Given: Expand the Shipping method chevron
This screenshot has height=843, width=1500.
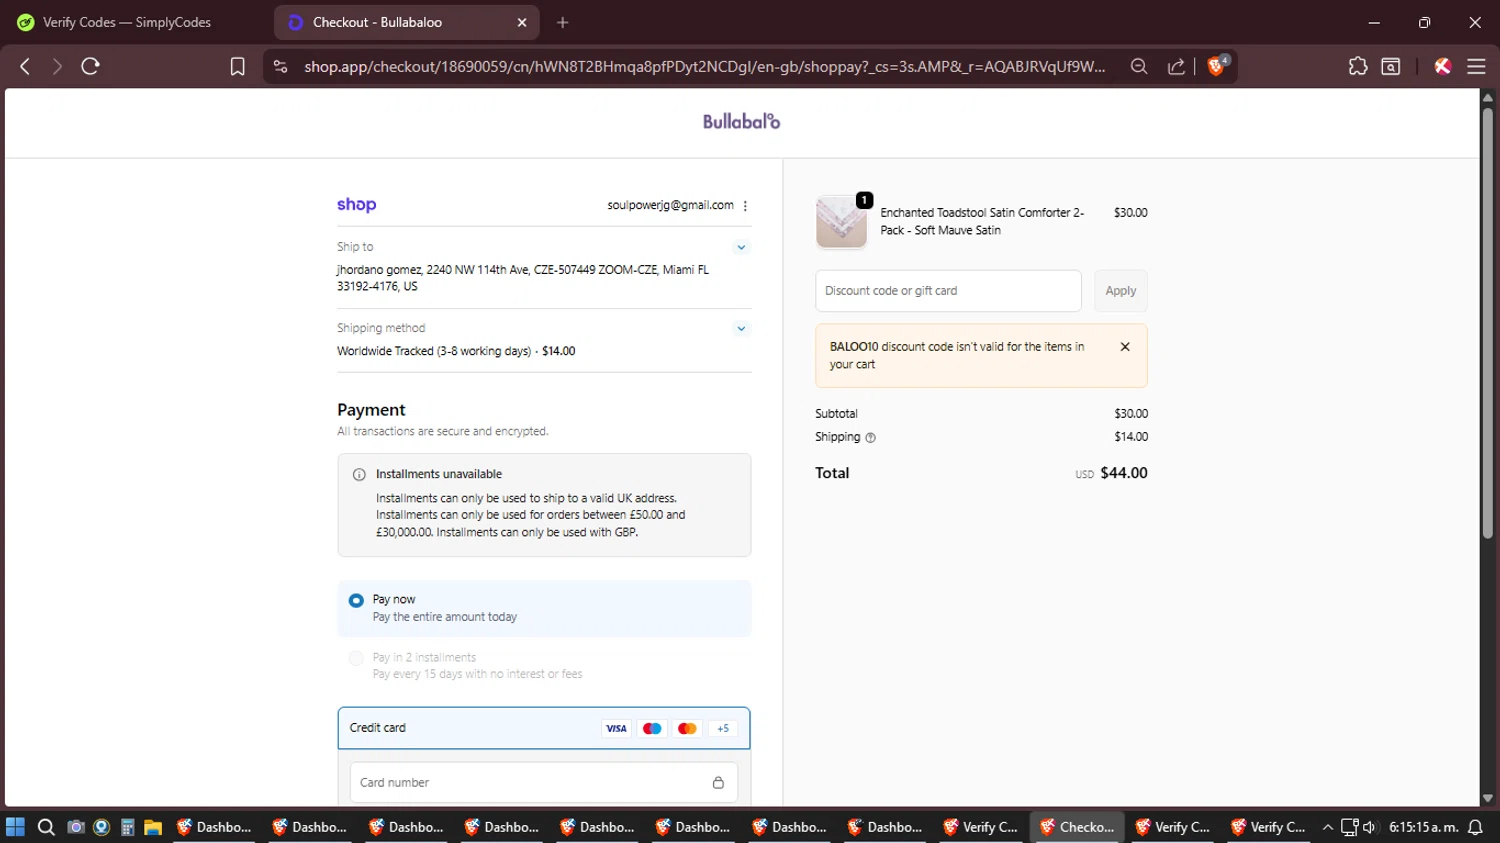Looking at the screenshot, I should [741, 328].
